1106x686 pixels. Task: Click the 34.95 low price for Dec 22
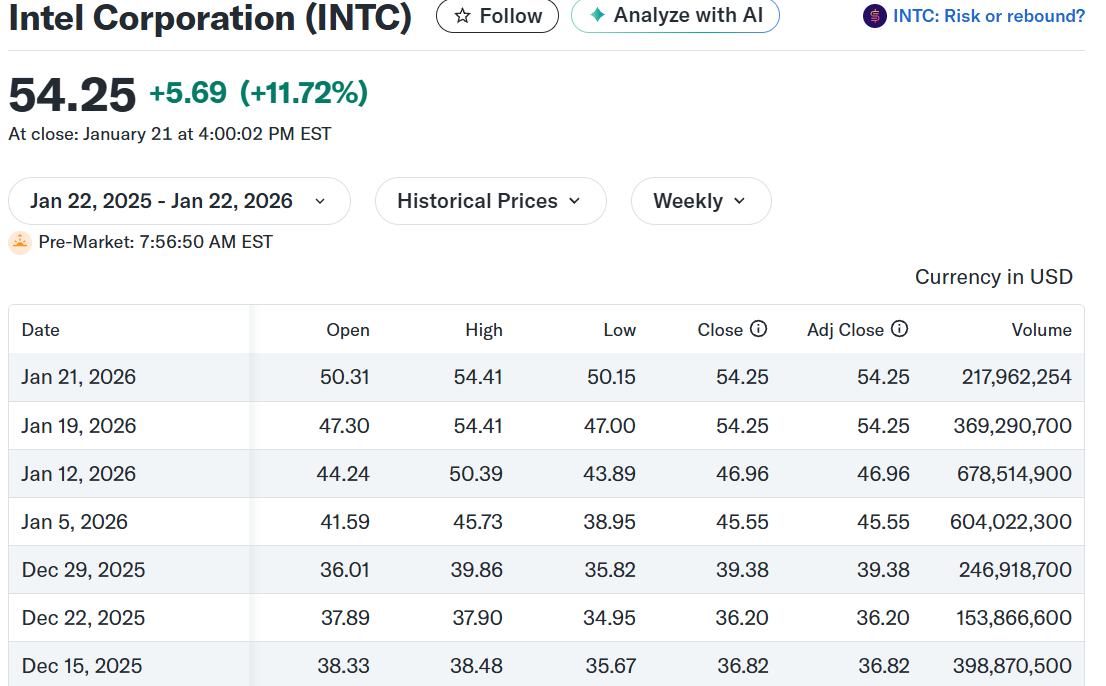[609, 618]
